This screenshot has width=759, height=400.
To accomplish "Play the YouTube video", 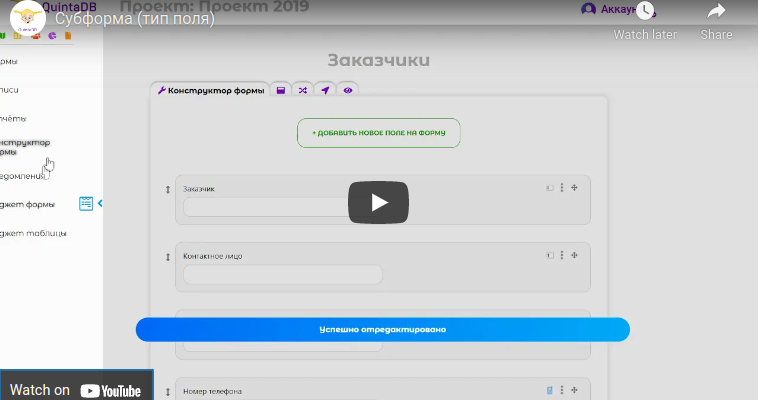I will (x=378, y=202).
